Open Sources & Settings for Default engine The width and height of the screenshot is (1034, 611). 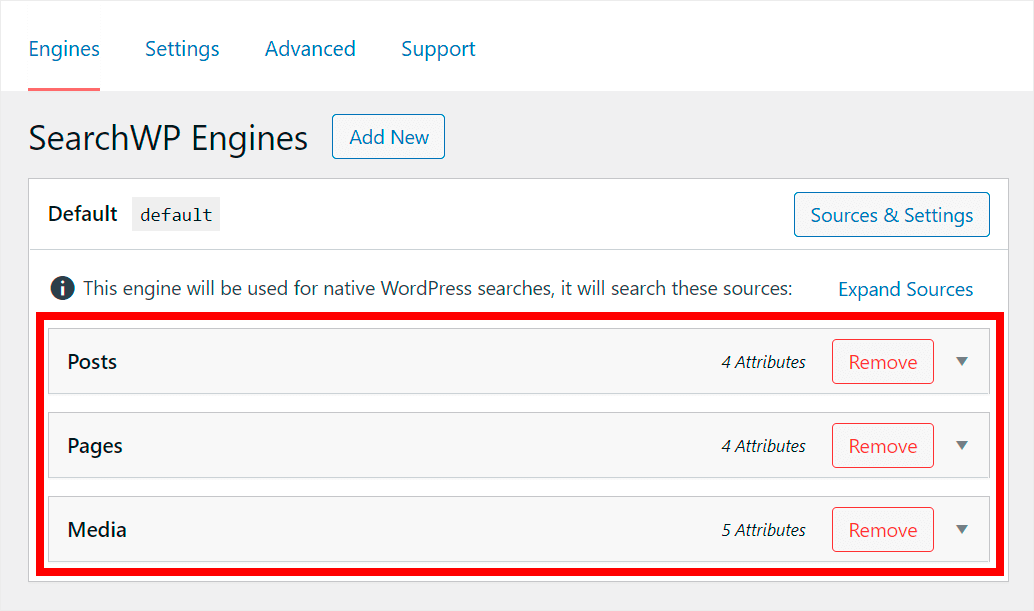(x=892, y=214)
